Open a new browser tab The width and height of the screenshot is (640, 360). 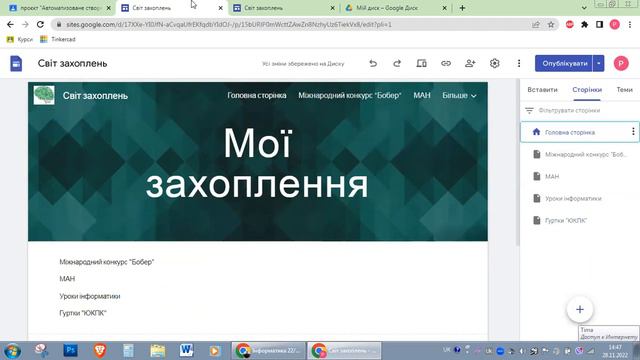pos(462,8)
